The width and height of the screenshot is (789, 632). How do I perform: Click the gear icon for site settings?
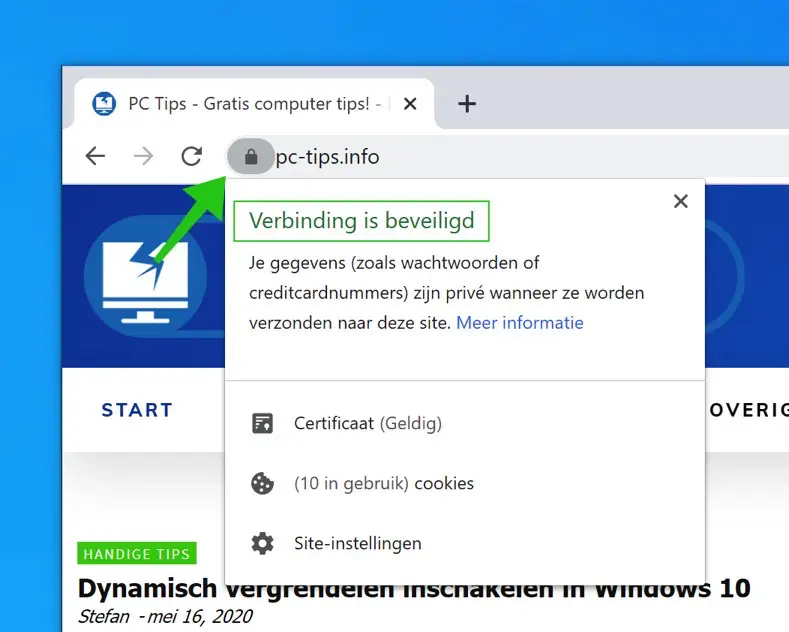click(x=262, y=543)
